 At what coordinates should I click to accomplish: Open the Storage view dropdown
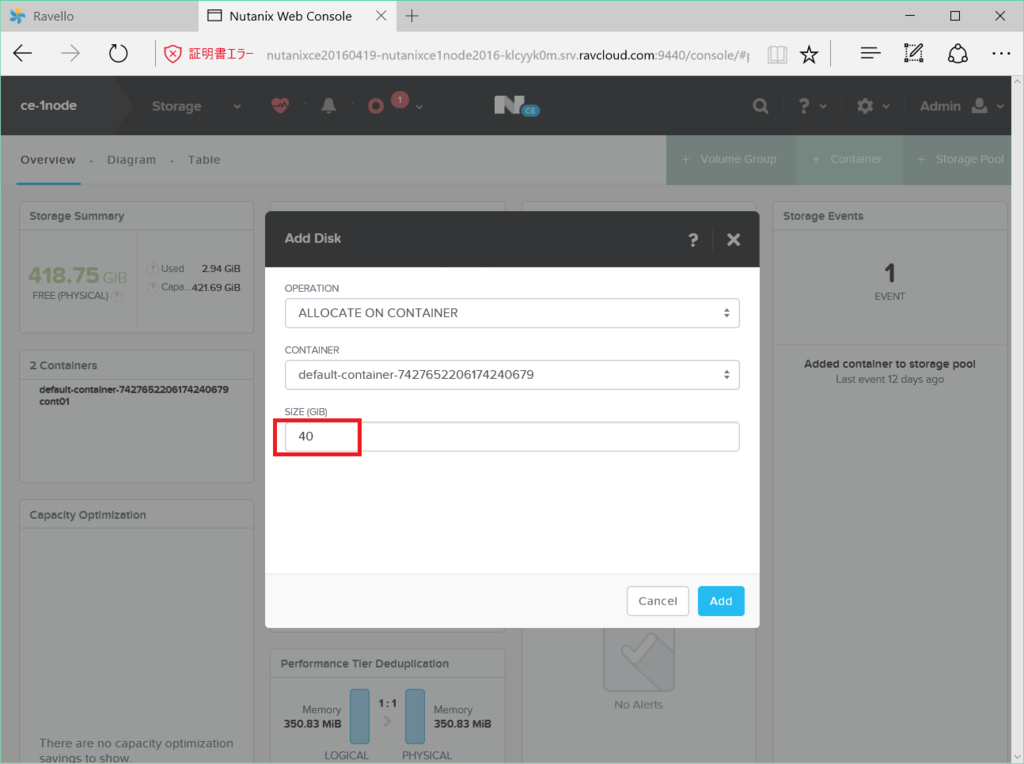196,106
